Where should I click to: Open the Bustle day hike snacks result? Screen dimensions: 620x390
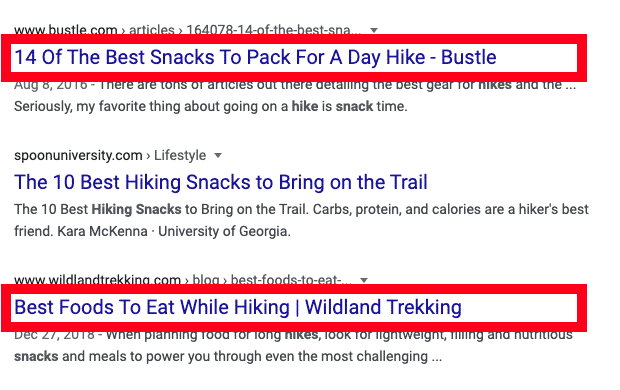pyautogui.click(x=255, y=58)
